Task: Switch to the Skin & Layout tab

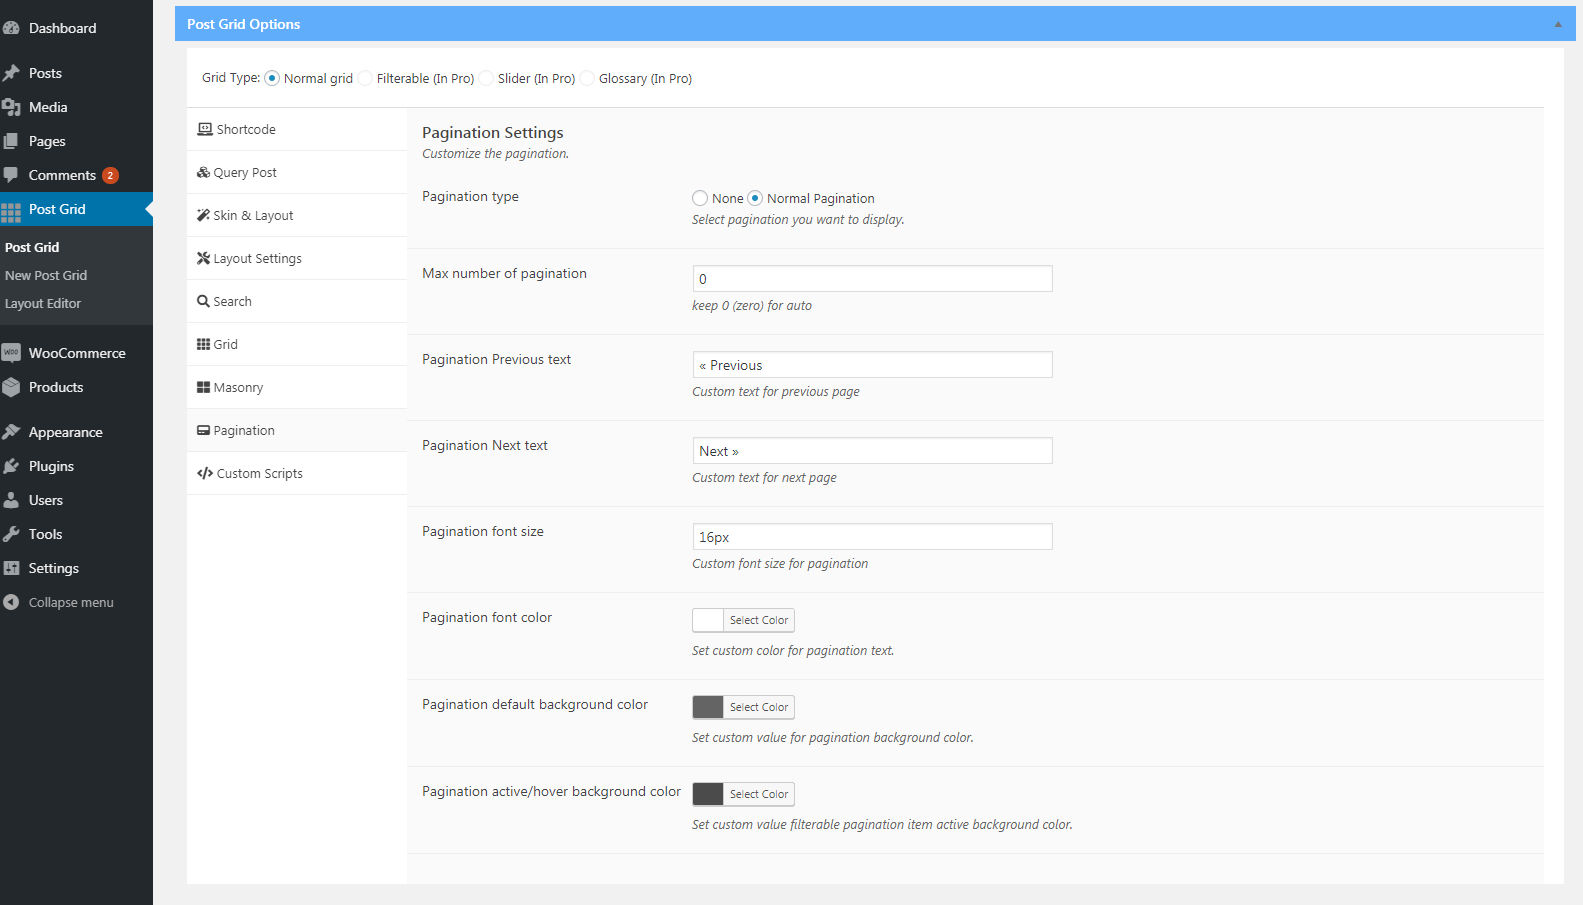Action: (x=252, y=215)
